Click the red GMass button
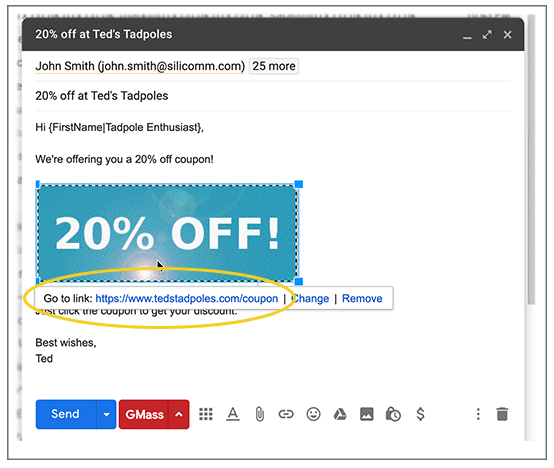Viewport: 554px width, 468px height. tap(144, 414)
